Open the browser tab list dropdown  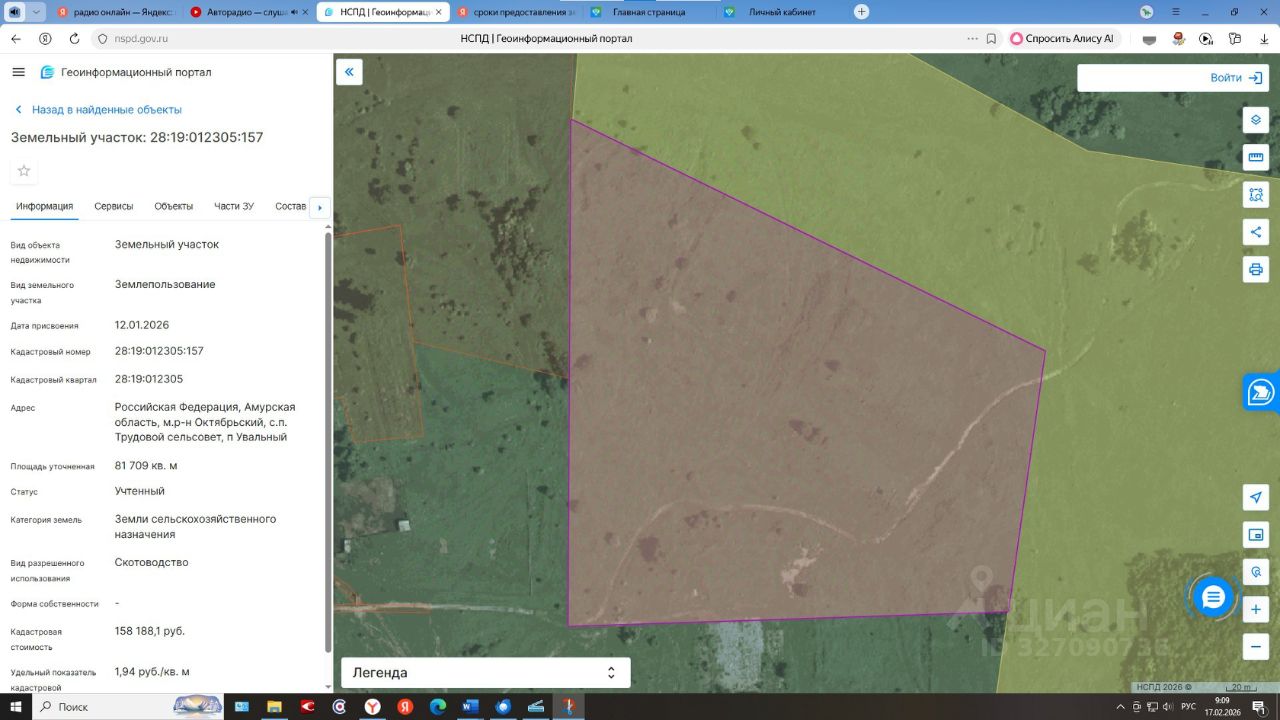[37, 12]
